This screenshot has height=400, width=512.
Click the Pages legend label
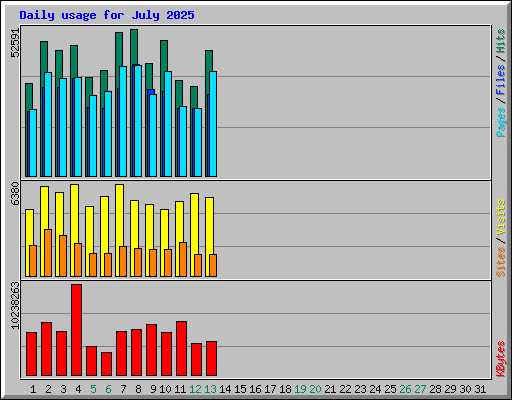click(501, 122)
